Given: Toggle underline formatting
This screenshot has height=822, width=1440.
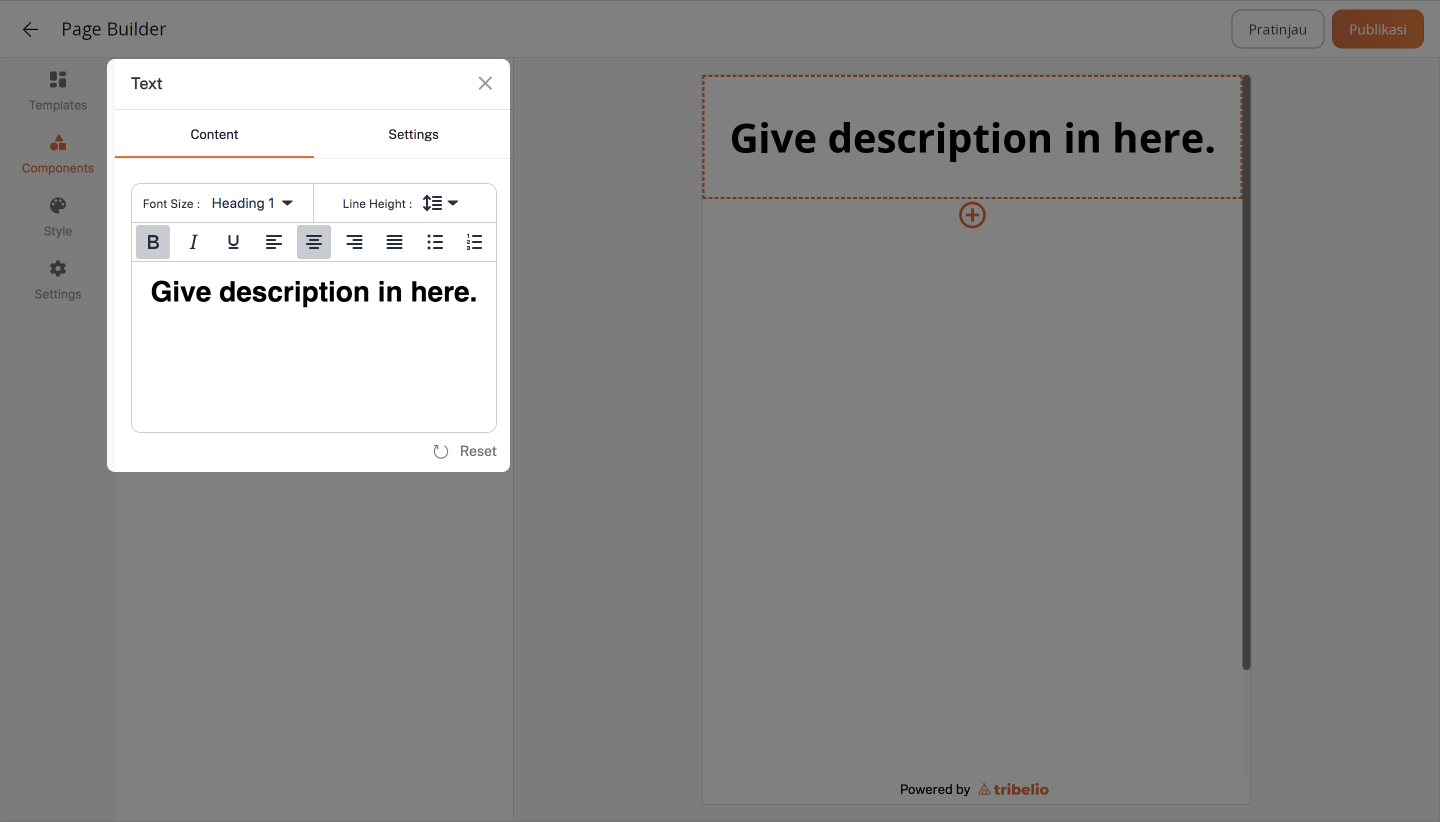Looking at the screenshot, I should 233,242.
